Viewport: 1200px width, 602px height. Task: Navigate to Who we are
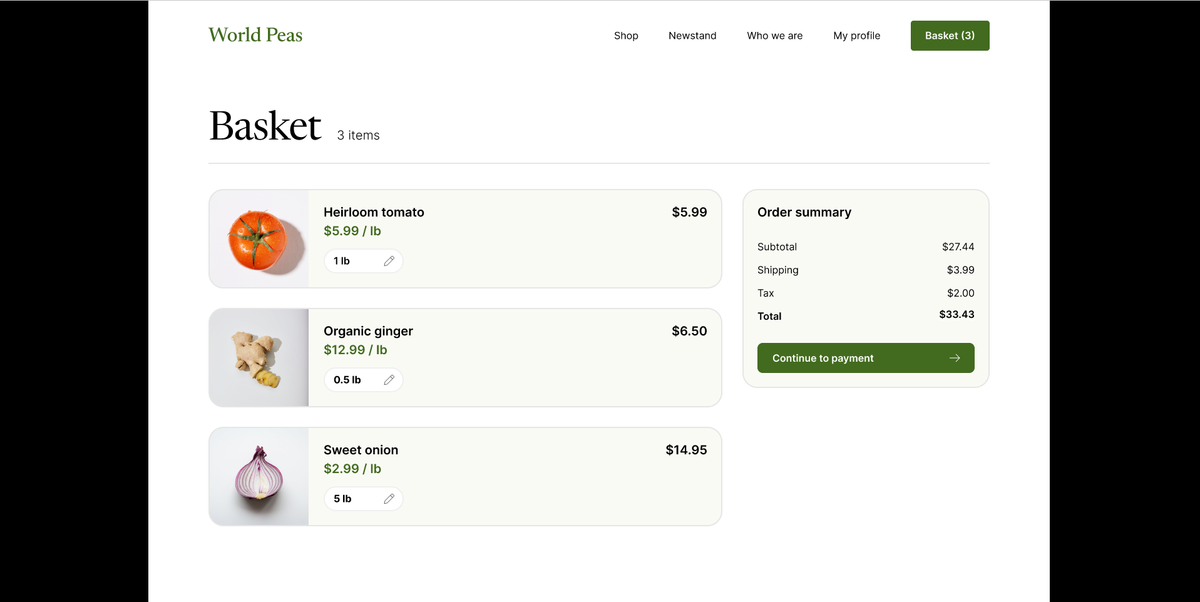(774, 36)
